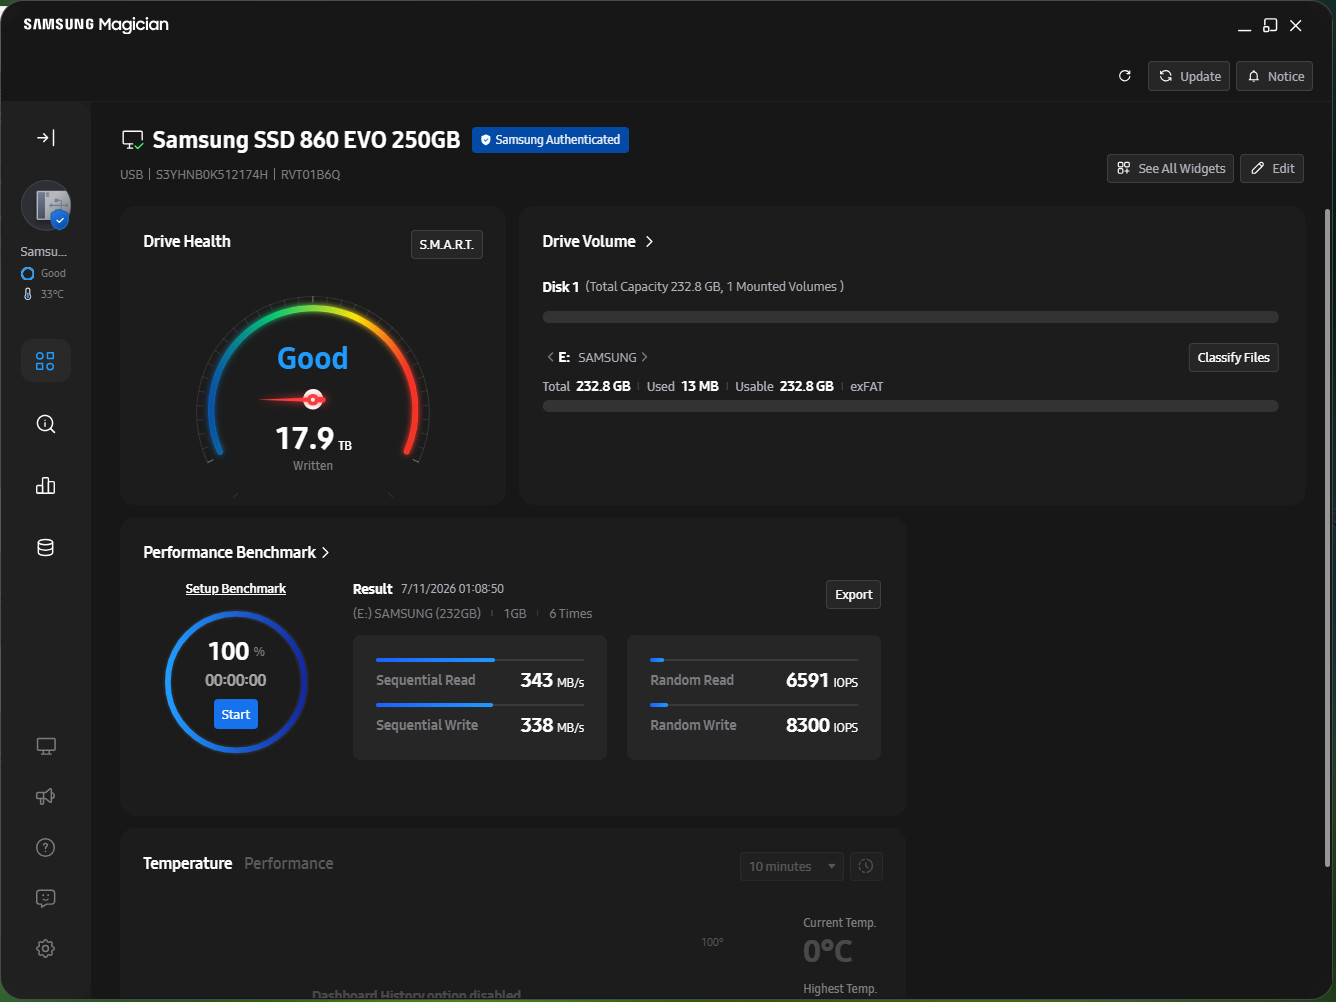Select the Samsung drive thumbnail in sidebar
Viewport: 1336px width, 1002px height.
pos(46,206)
